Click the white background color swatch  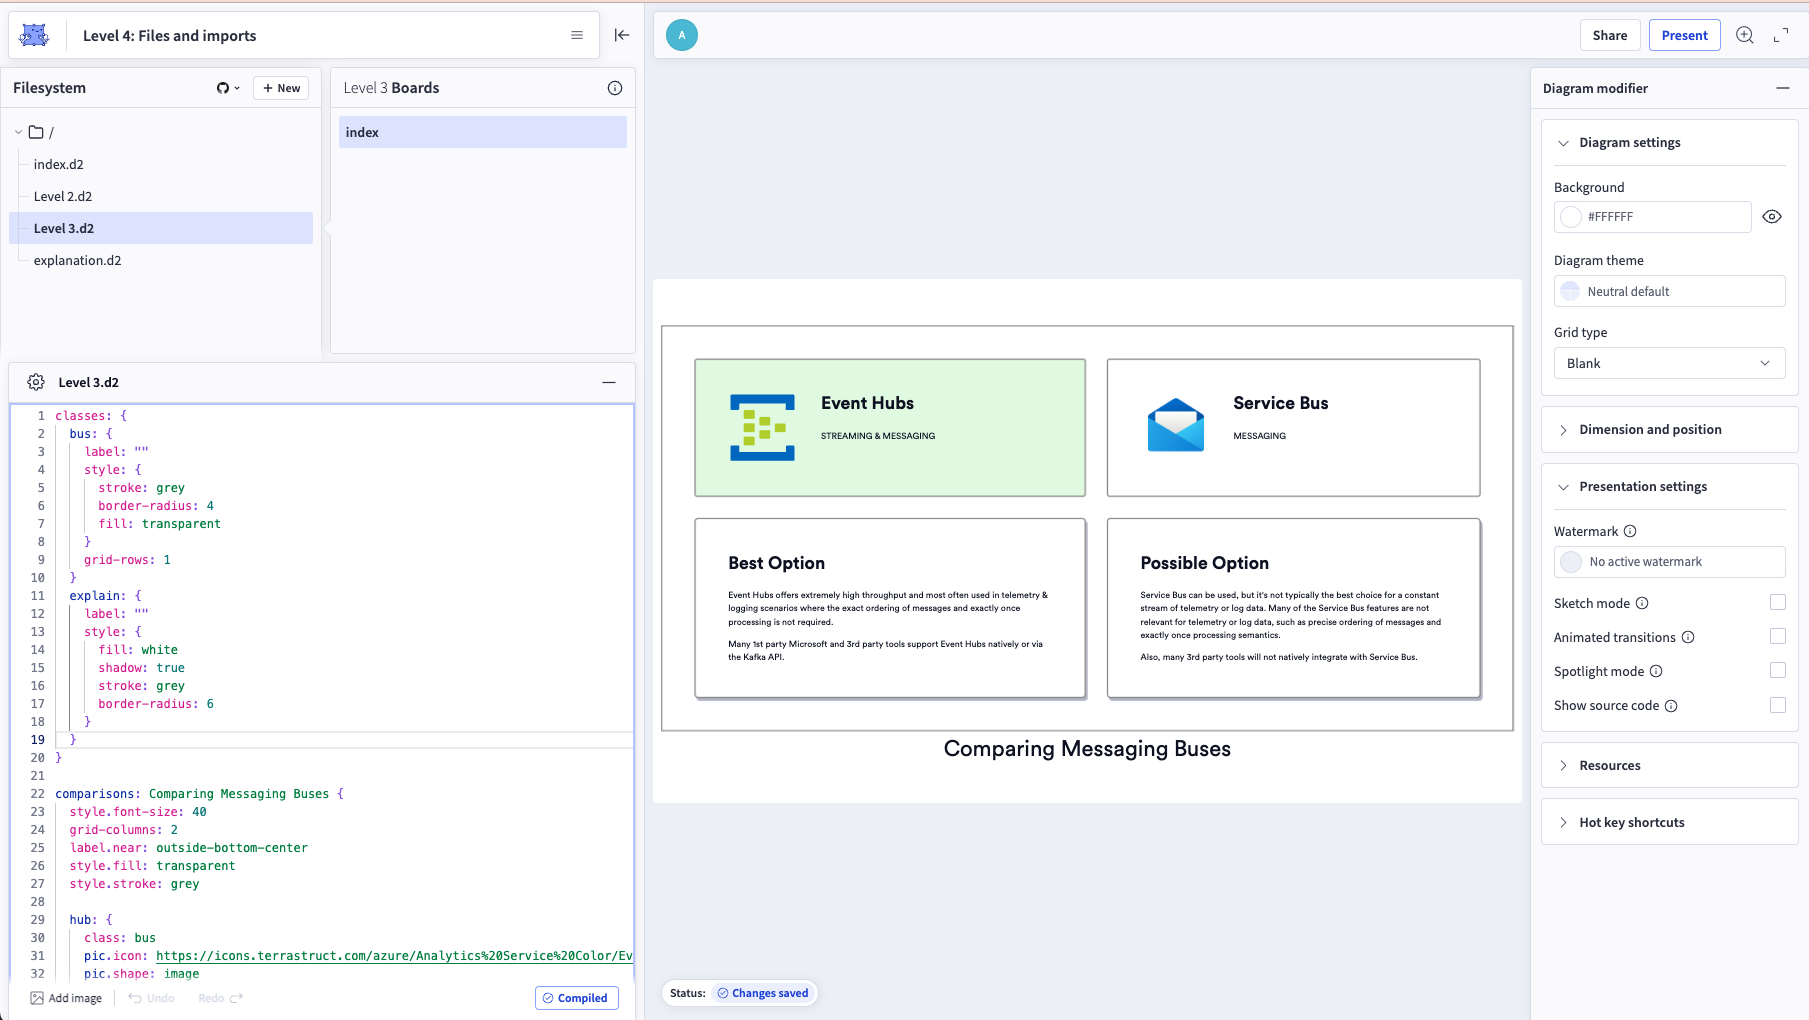pos(1571,217)
